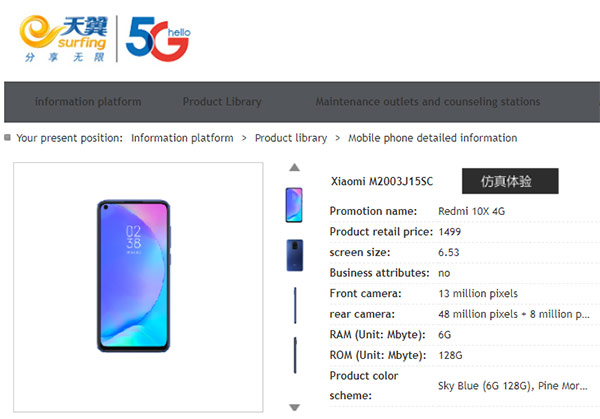Click Mobile phone detailed information breadcrumb
Image resolution: width=600 pixels, height=419 pixels.
[x=432, y=138]
